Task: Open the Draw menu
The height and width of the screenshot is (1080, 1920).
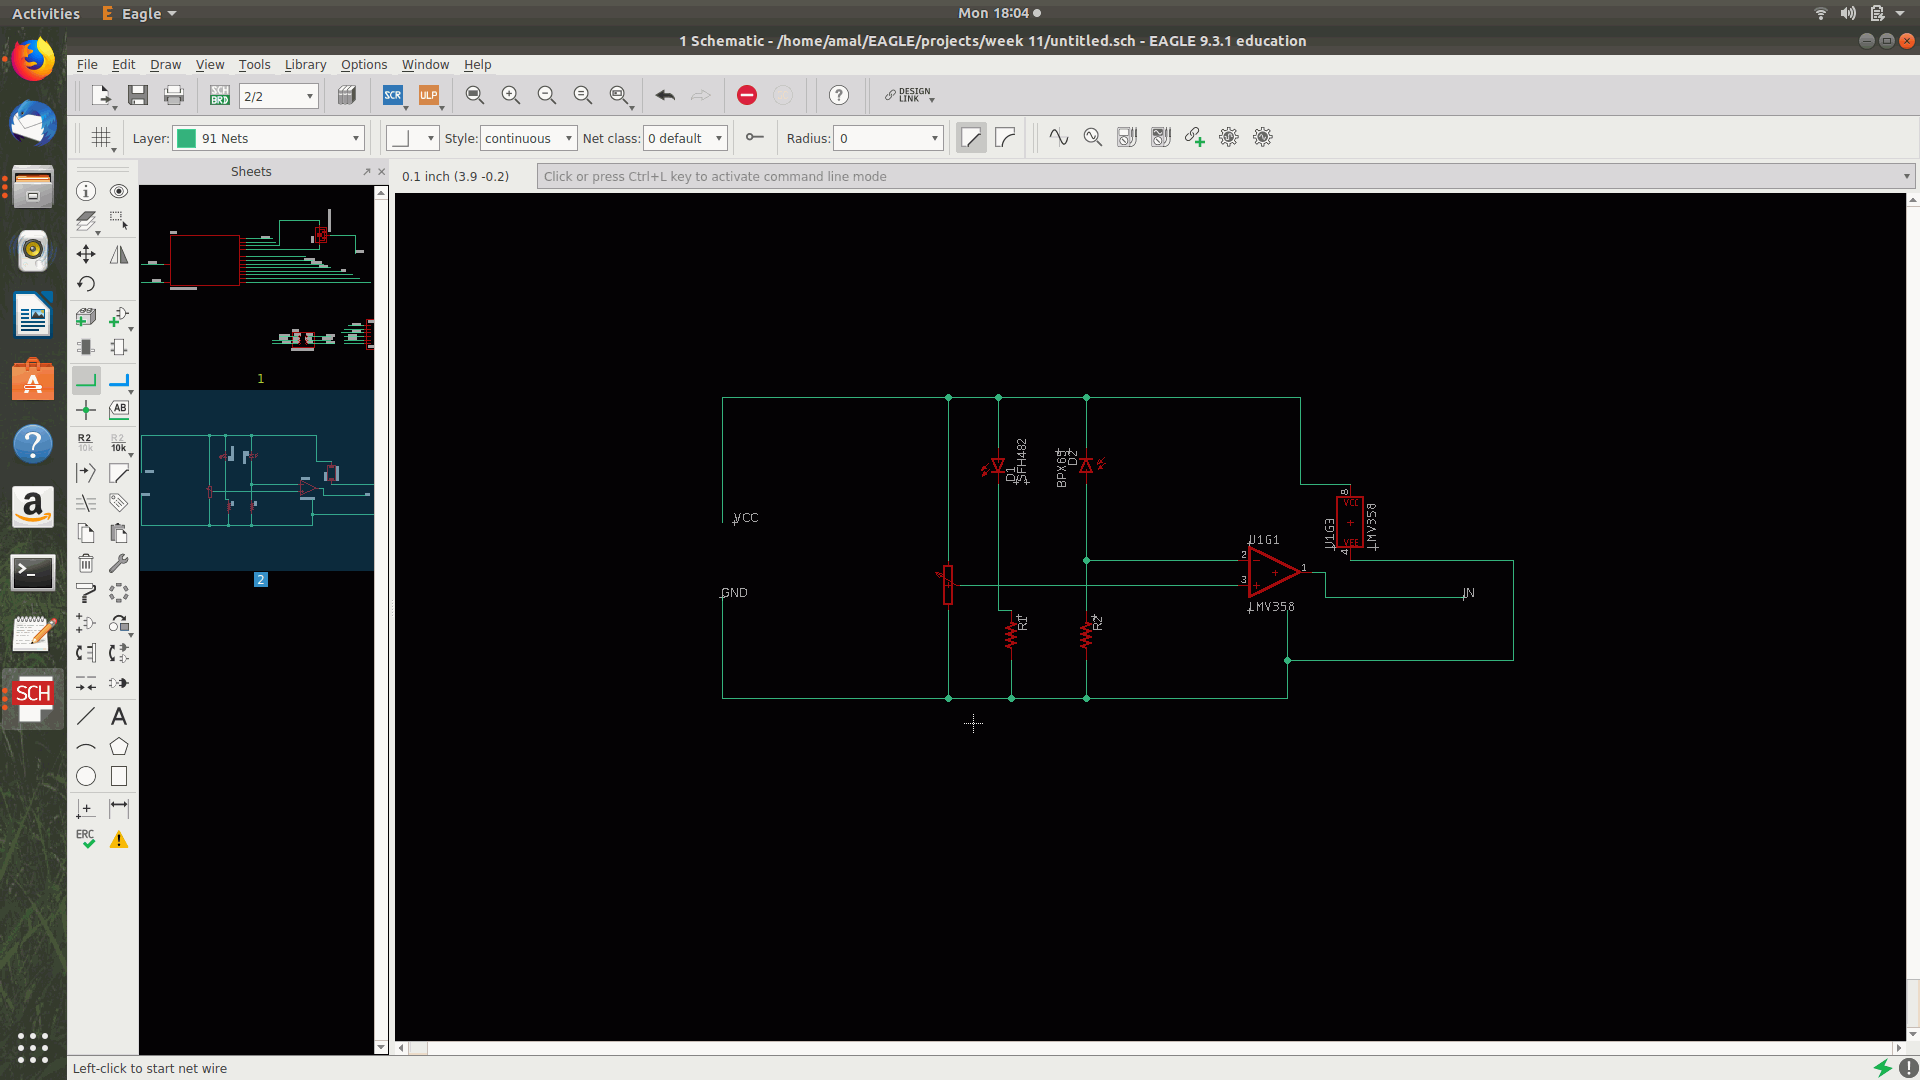Action: click(x=165, y=65)
